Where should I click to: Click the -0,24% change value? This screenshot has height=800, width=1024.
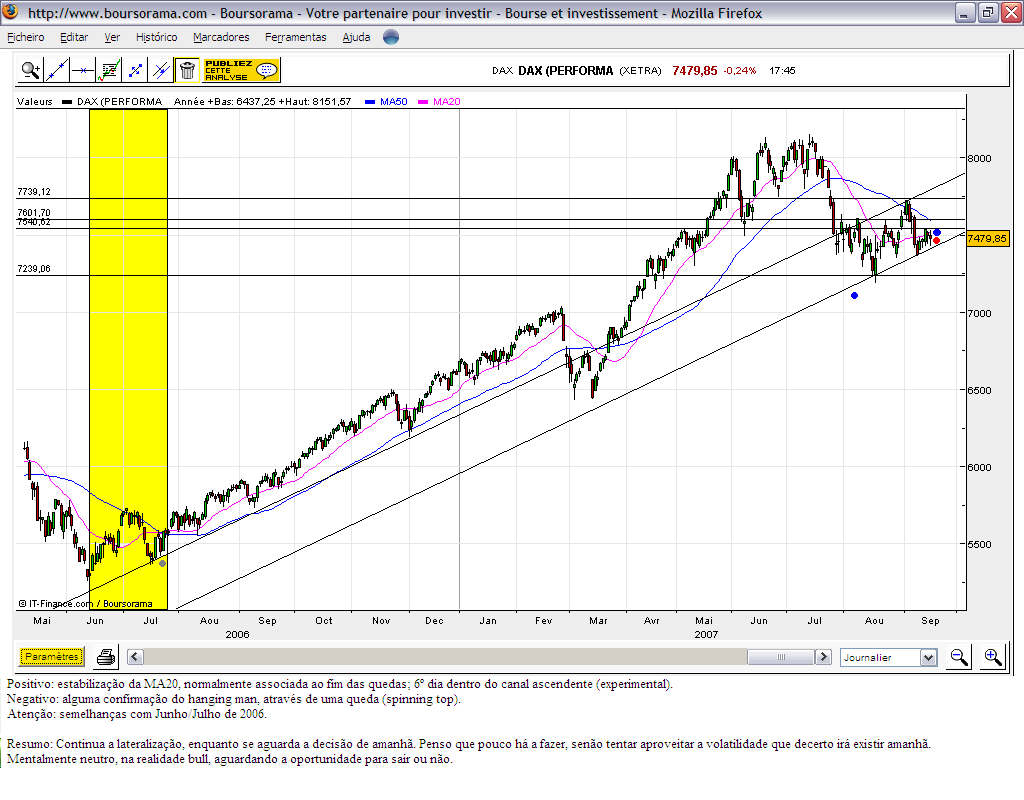(x=739, y=71)
